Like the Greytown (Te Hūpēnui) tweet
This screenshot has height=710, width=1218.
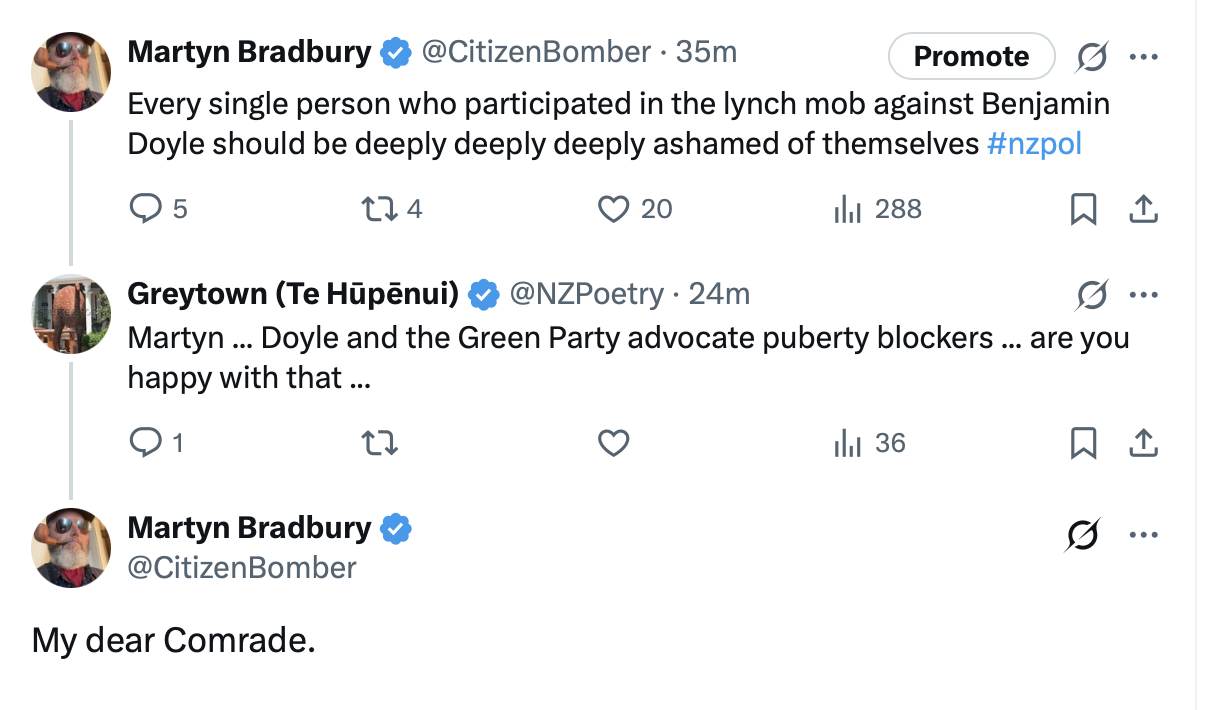(613, 443)
